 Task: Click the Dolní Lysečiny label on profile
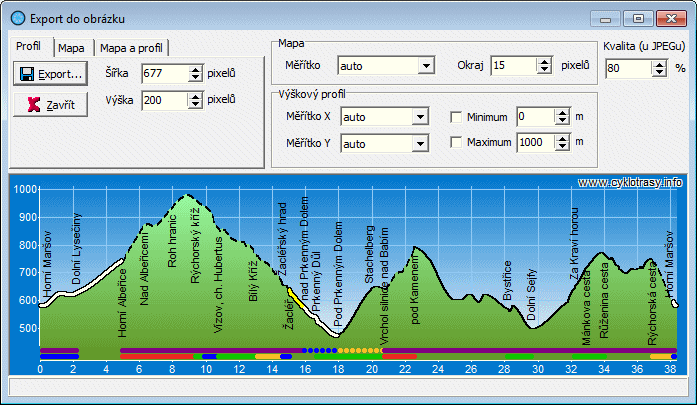(x=77, y=249)
